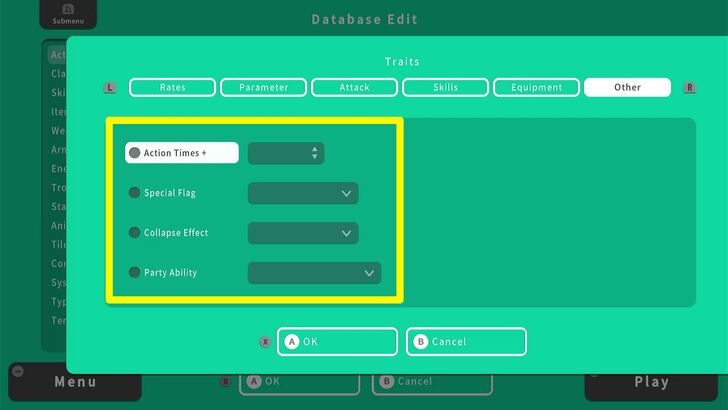Image resolution: width=728 pixels, height=410 pixels.
Task: Open the Special Flag dropdown
Action: click(x=303, y=193)
